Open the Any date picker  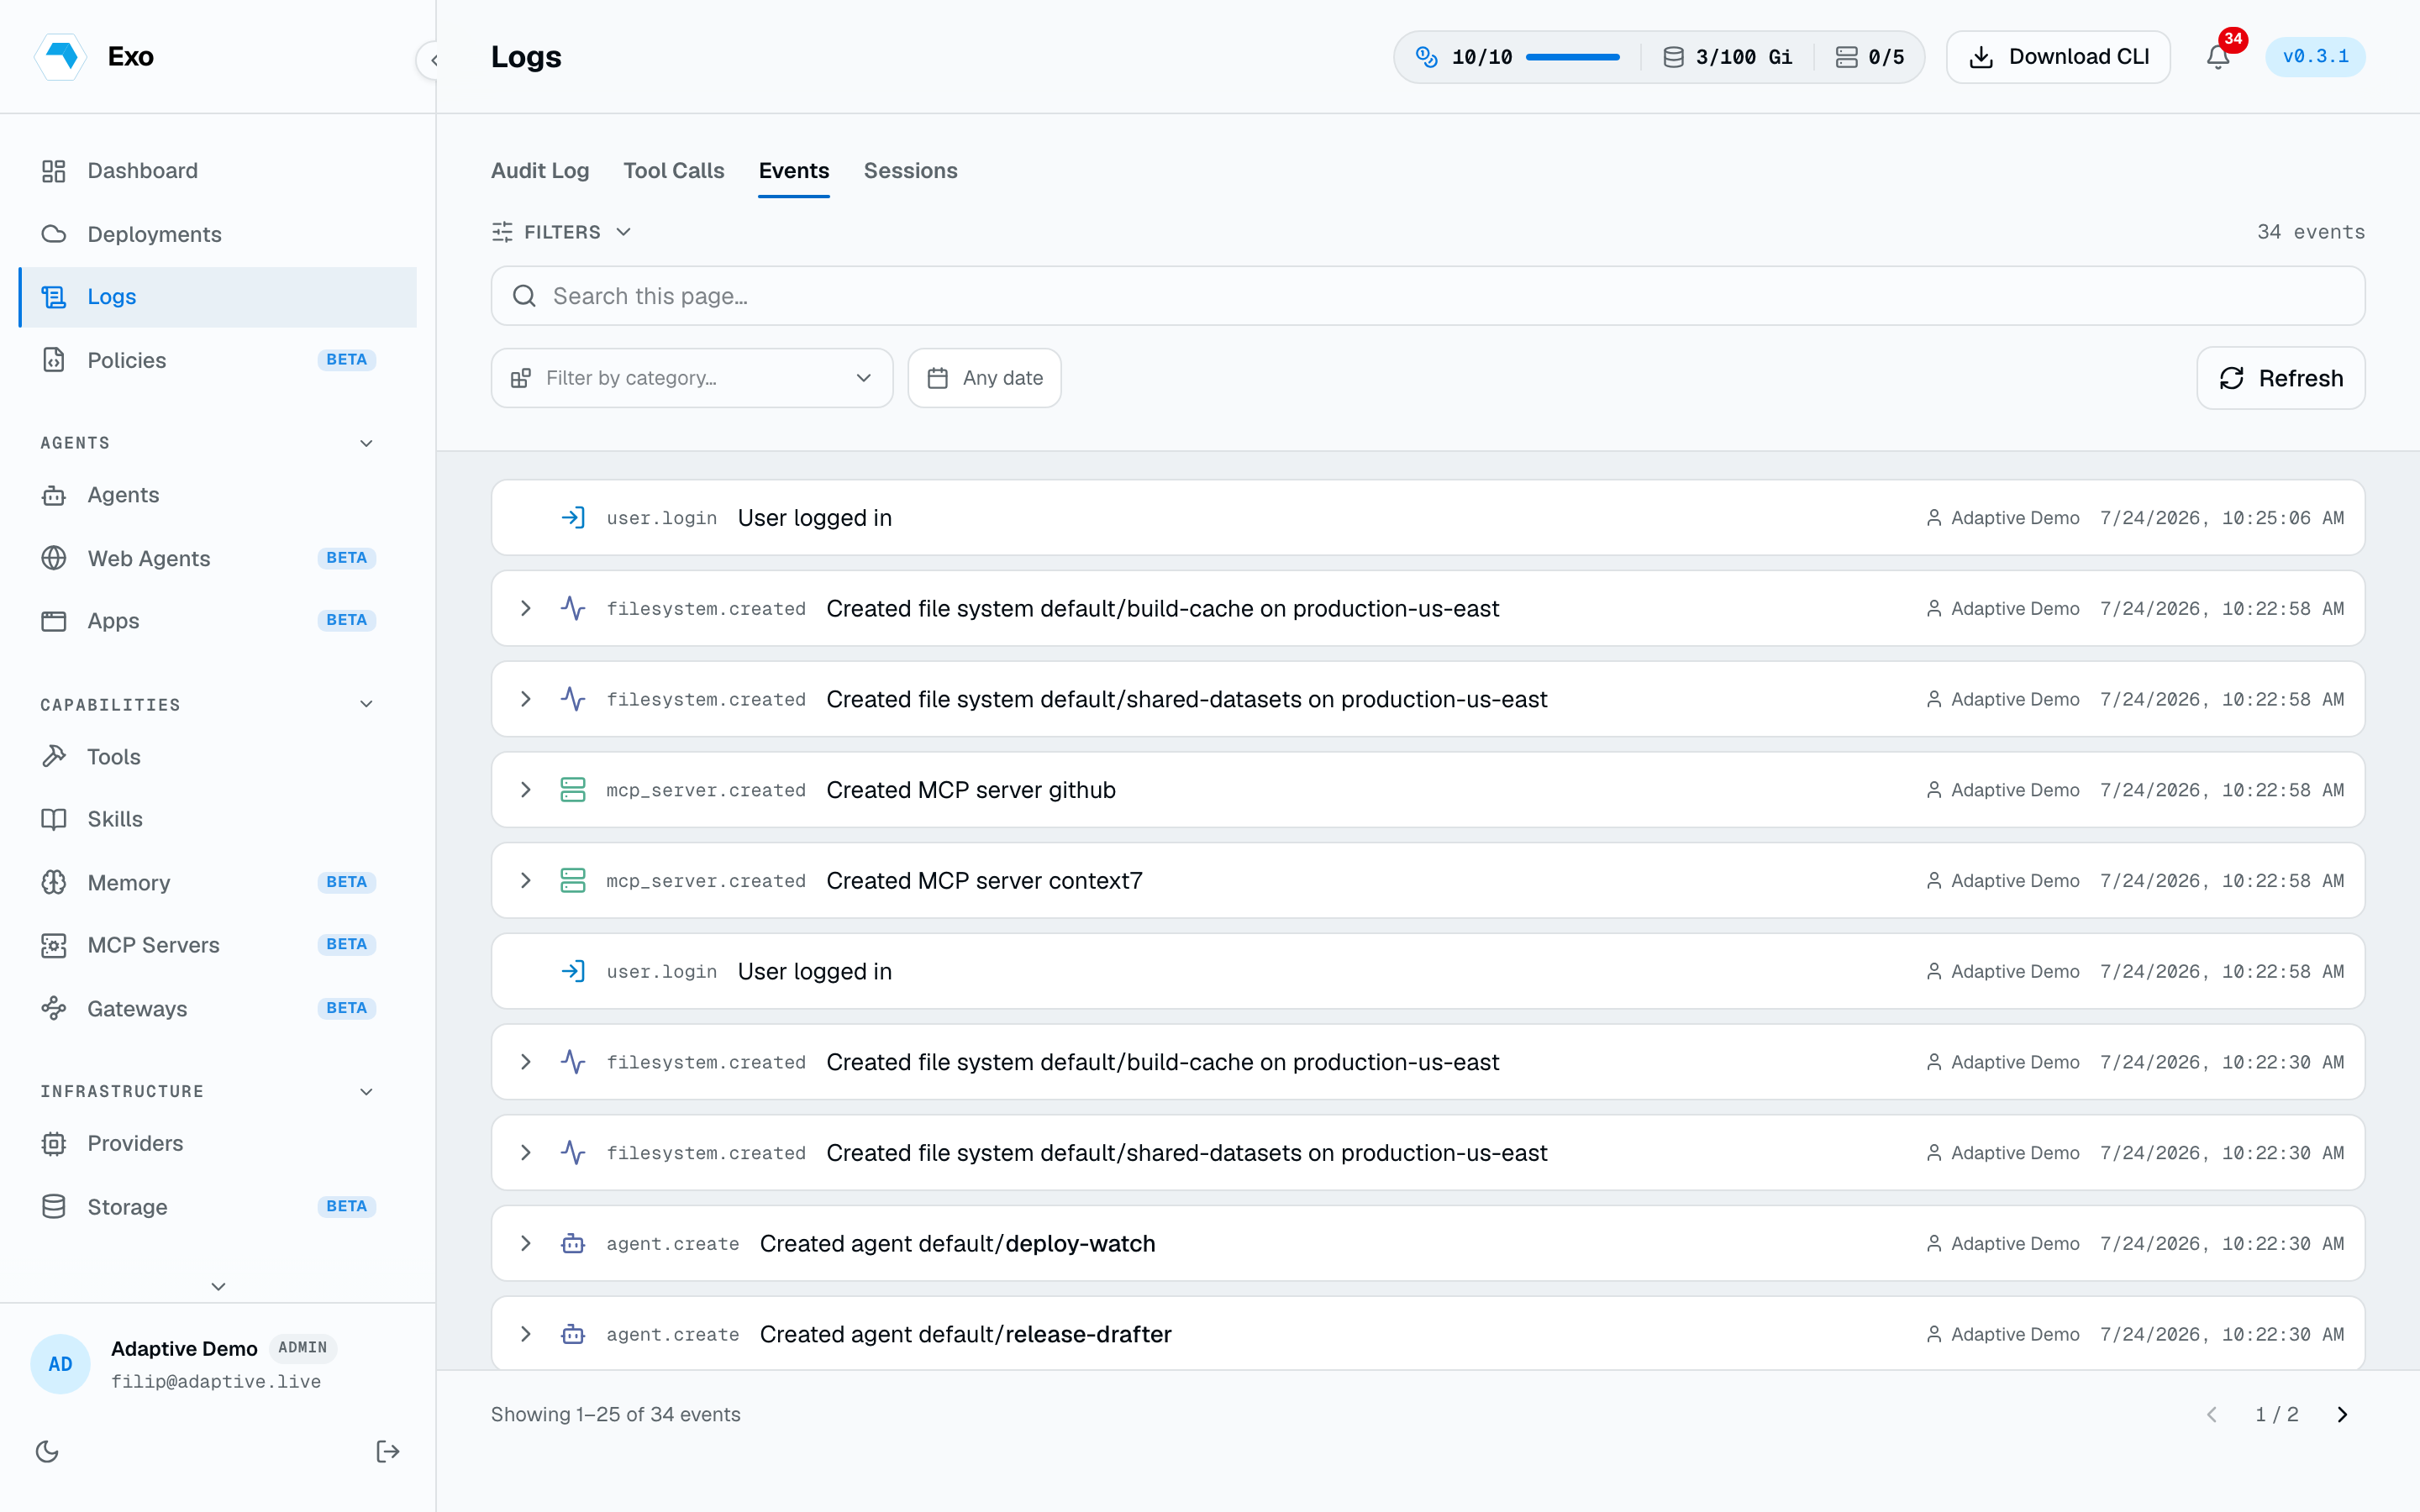click(984, 378)
